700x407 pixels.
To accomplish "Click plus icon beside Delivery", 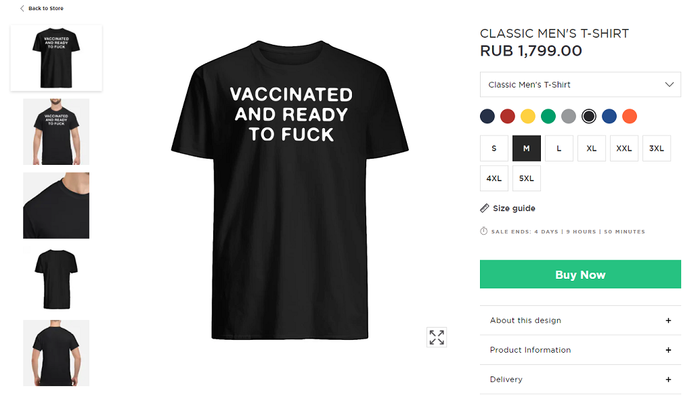I will [668, 379].
